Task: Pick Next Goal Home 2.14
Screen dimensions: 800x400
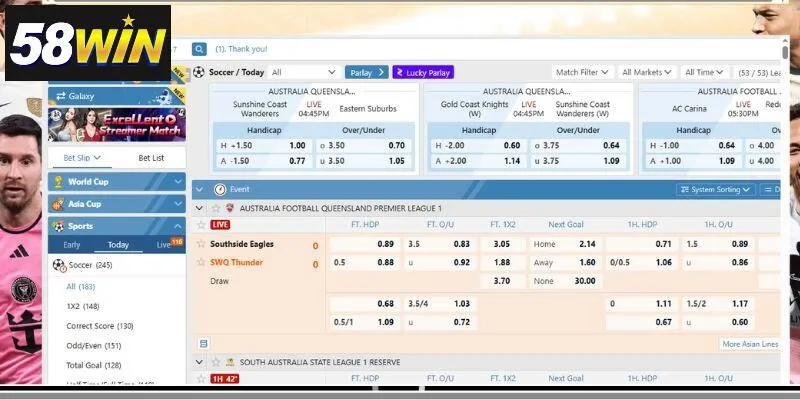Action: (565, 244)
